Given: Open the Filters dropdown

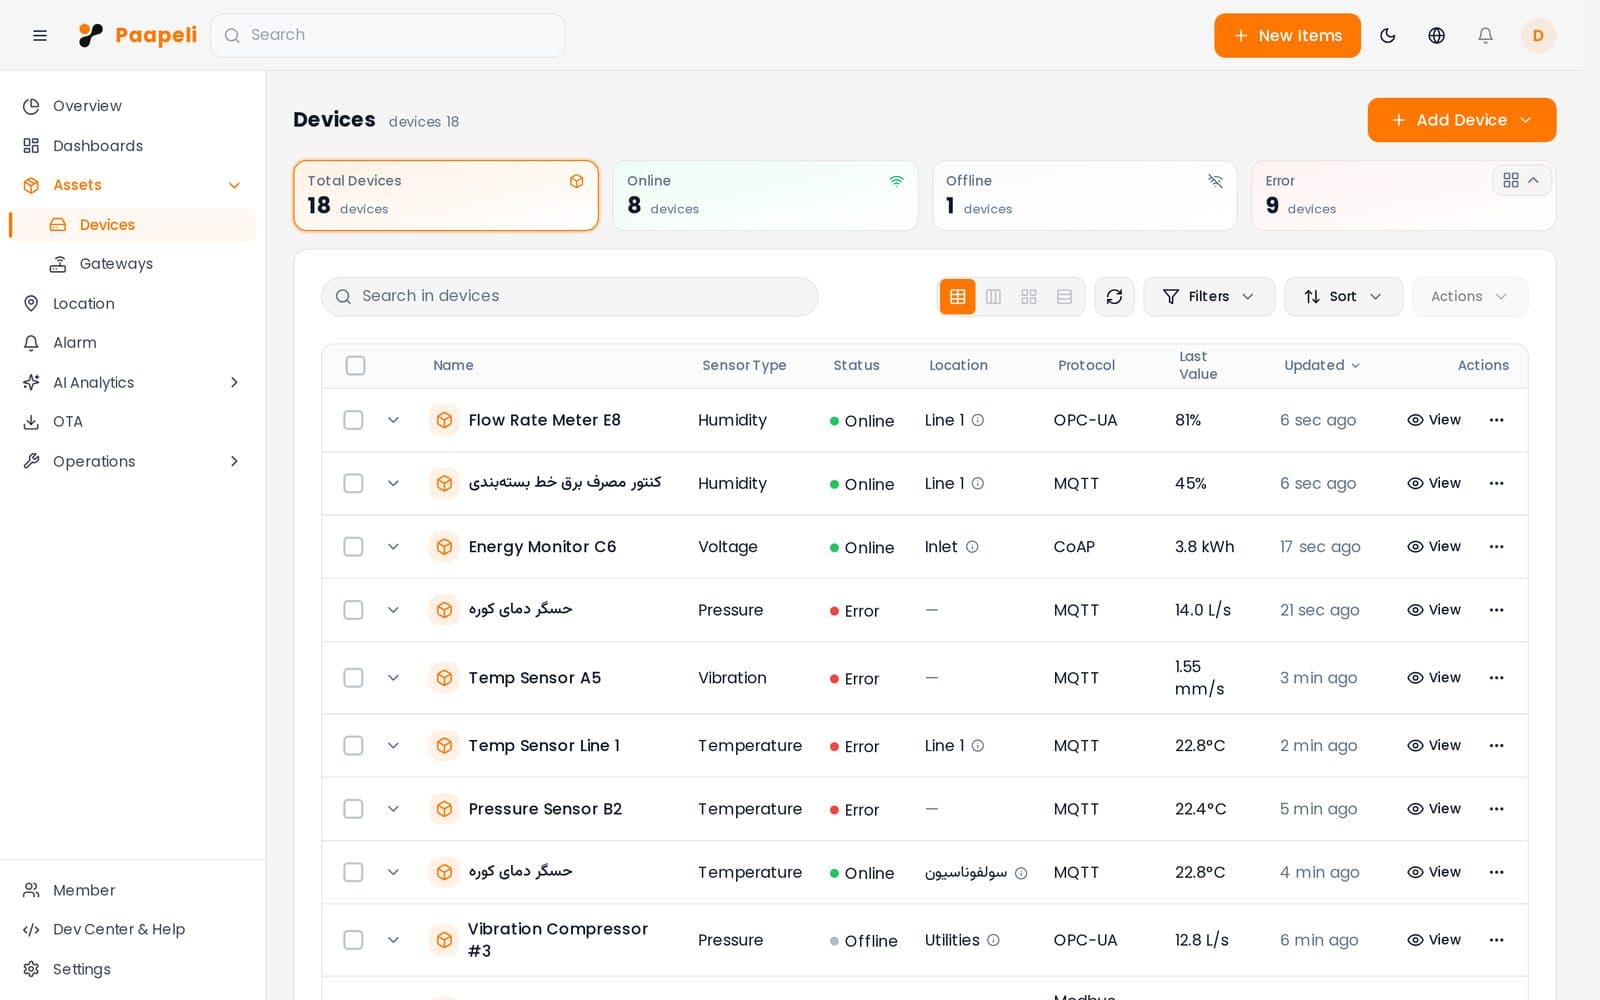Looking at the screenshot, I should pos(1208,296).
